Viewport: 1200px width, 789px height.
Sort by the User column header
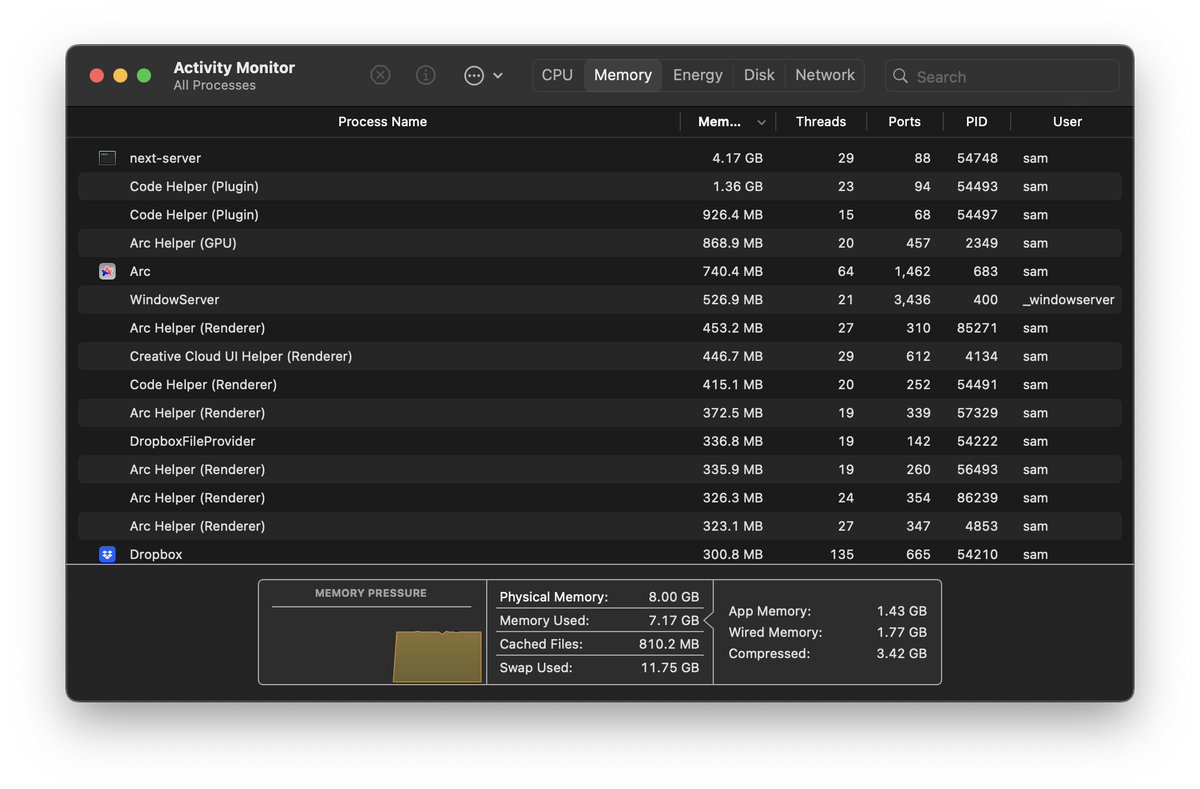click(1067, 122)
